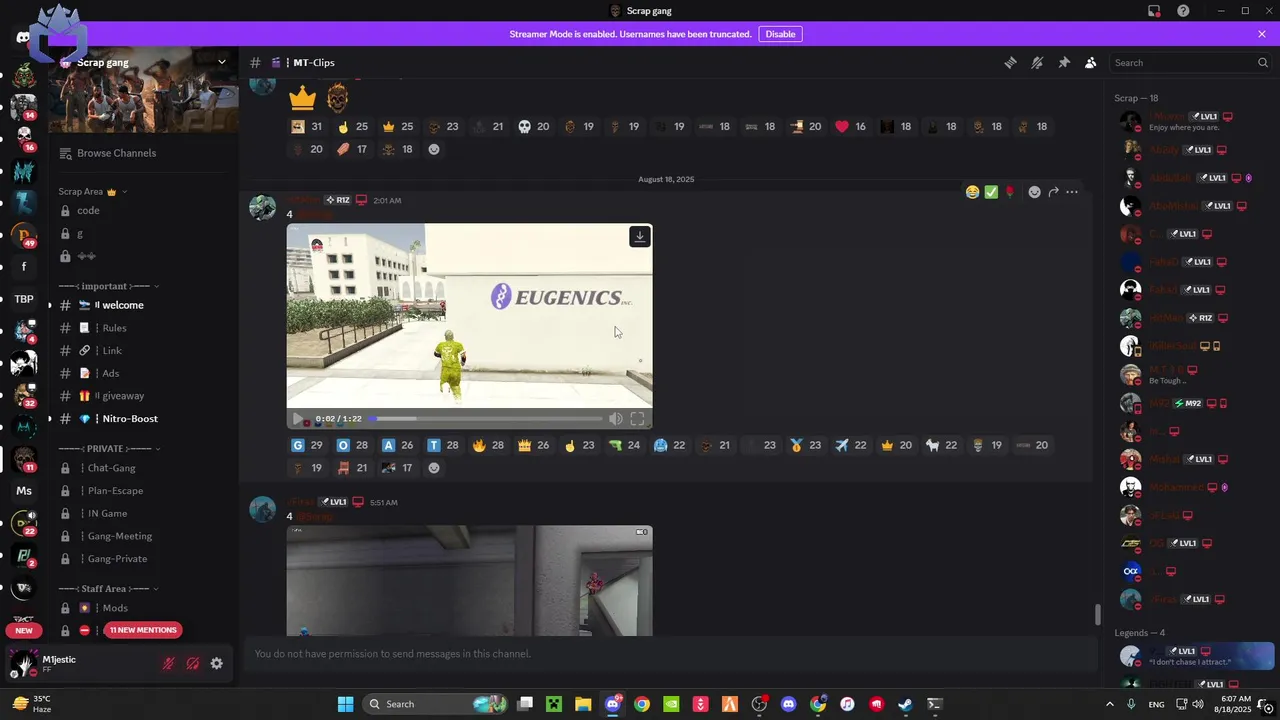Collapse the Staff Area category
This screenshot has width=1280, height=720.
coord(109,589)
